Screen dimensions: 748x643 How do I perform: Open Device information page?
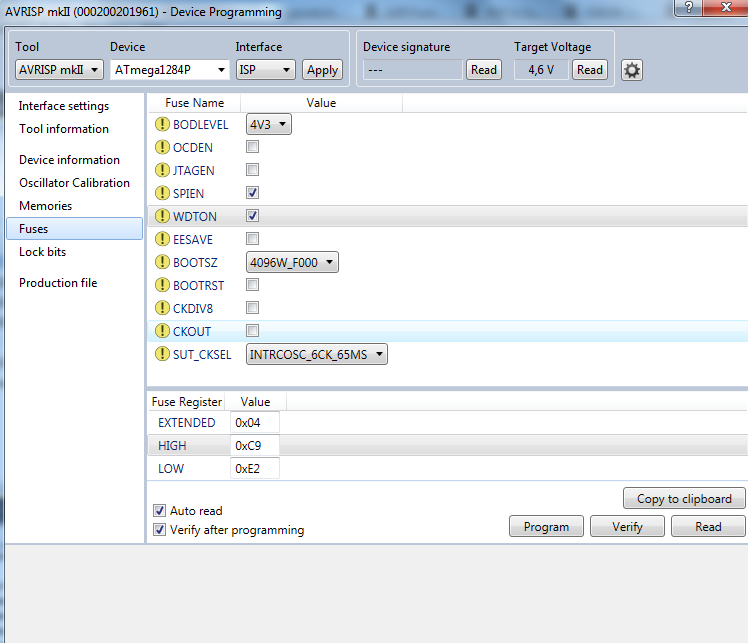[69, 160]
